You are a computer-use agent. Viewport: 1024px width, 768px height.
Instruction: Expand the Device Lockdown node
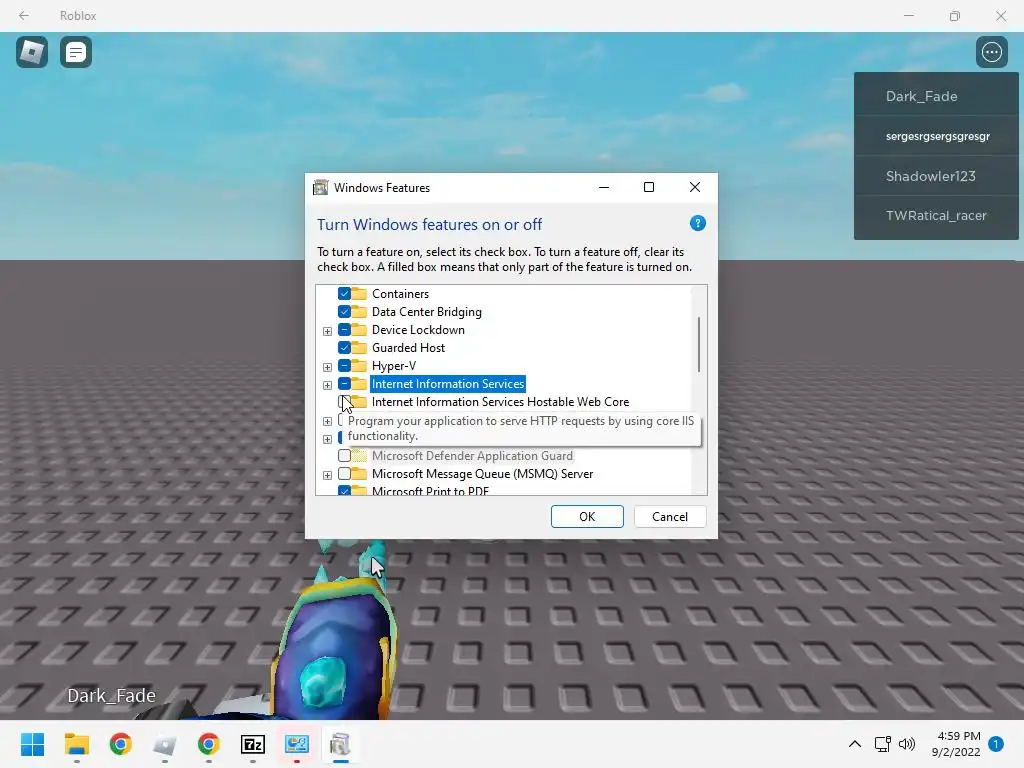coord(327,331)
